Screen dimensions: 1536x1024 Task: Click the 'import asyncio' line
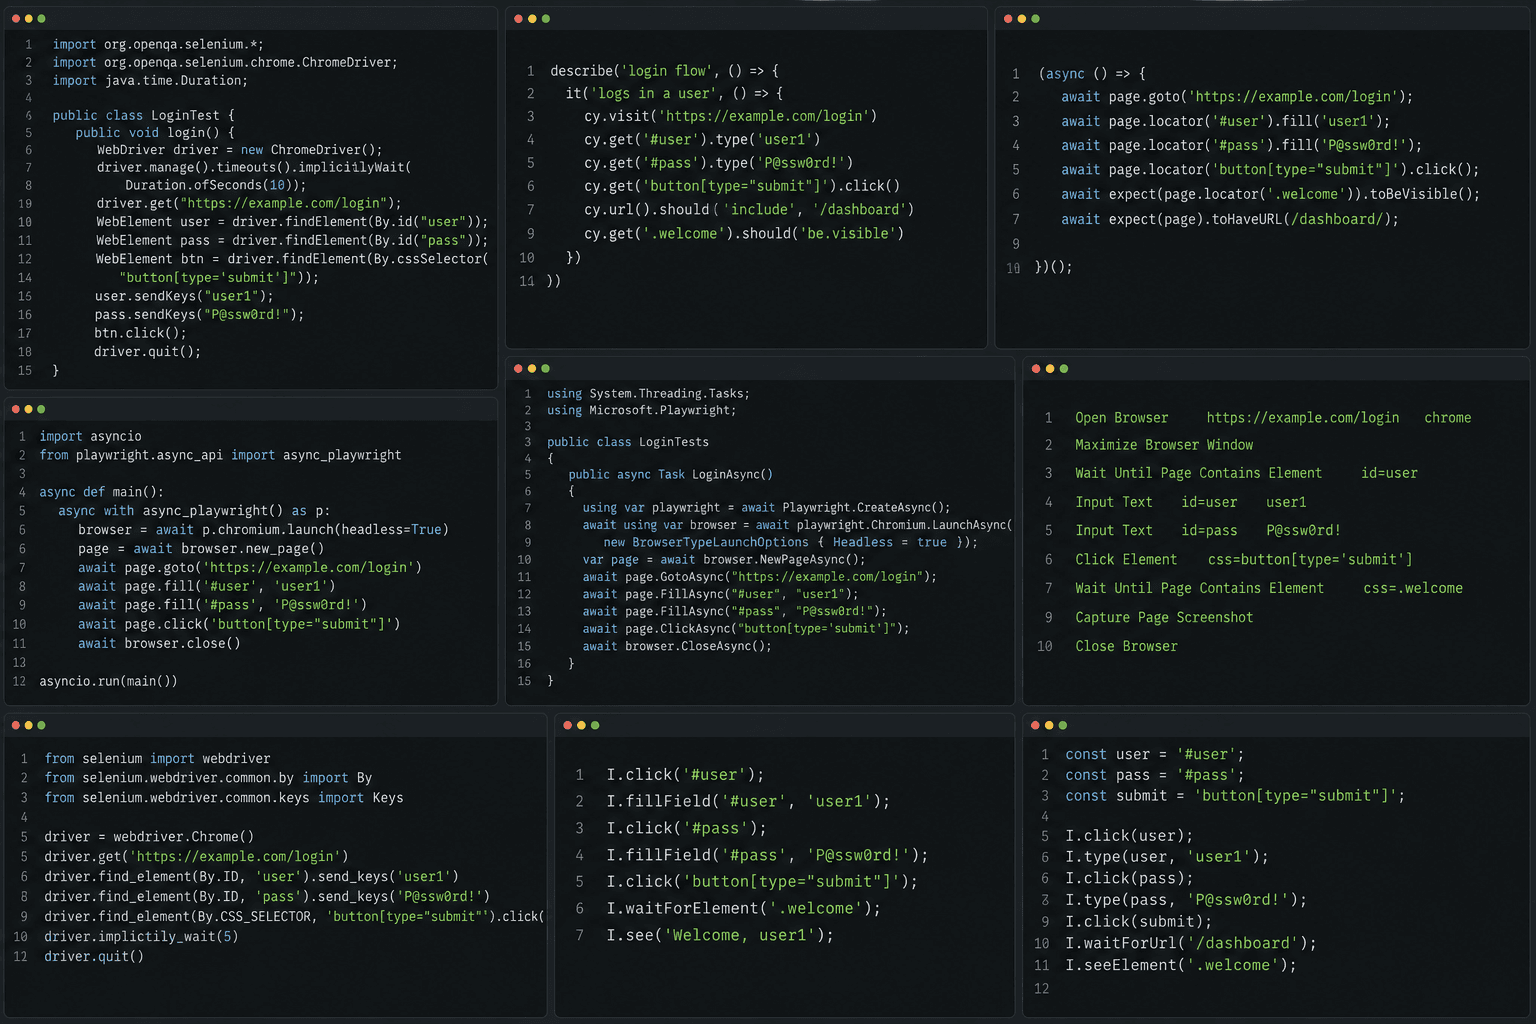(x=90, y=436)
